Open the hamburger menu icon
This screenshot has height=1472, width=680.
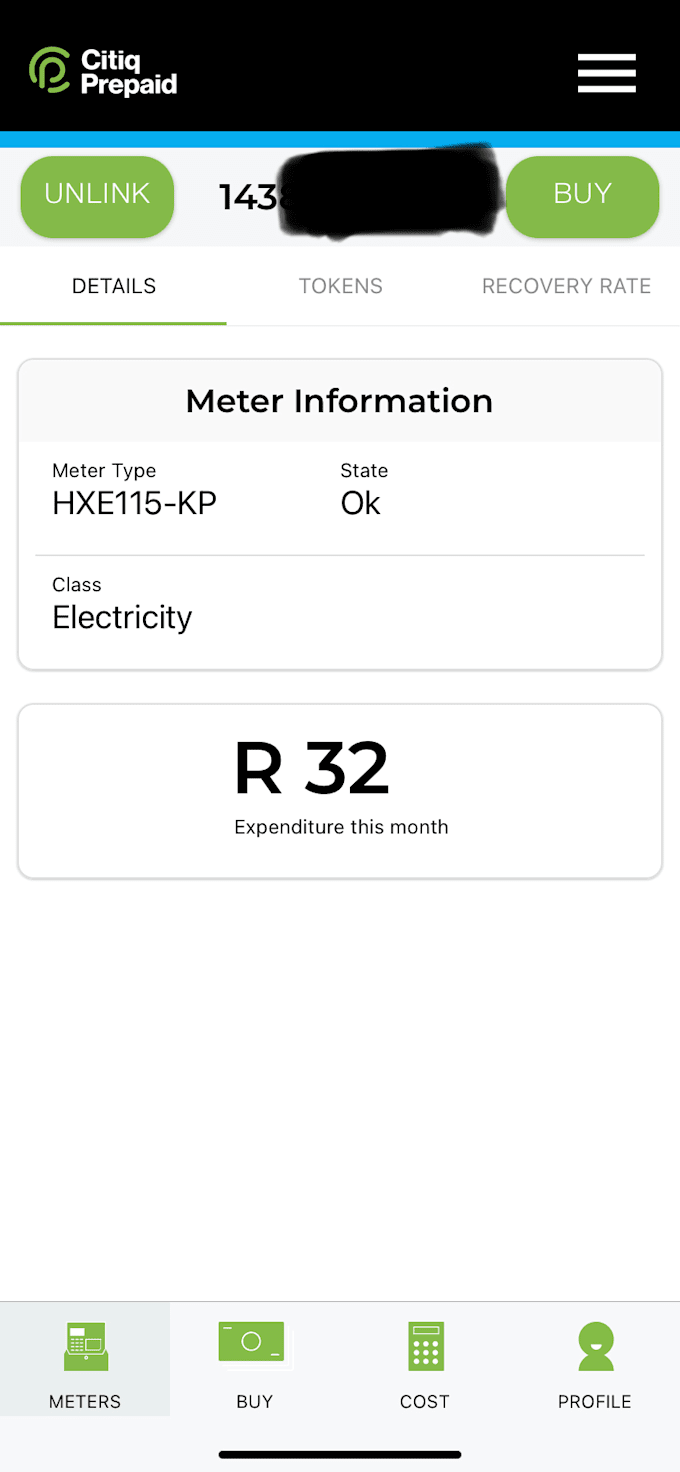(606, 73)
